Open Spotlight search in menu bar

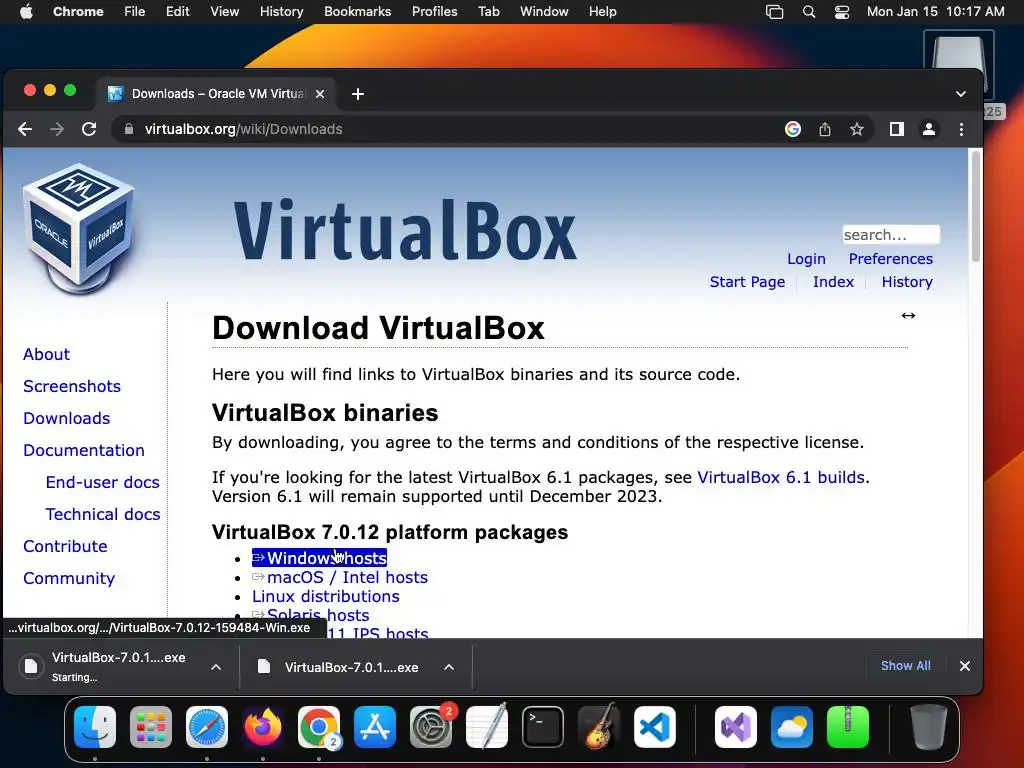pyautogui.click(x=808, y=12)
